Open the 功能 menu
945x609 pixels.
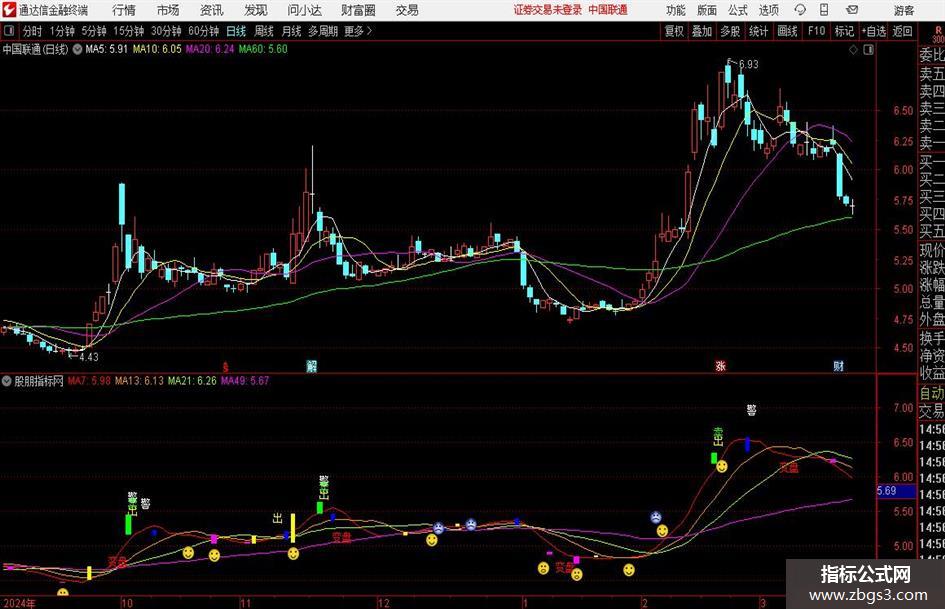[x=676, y=10]
